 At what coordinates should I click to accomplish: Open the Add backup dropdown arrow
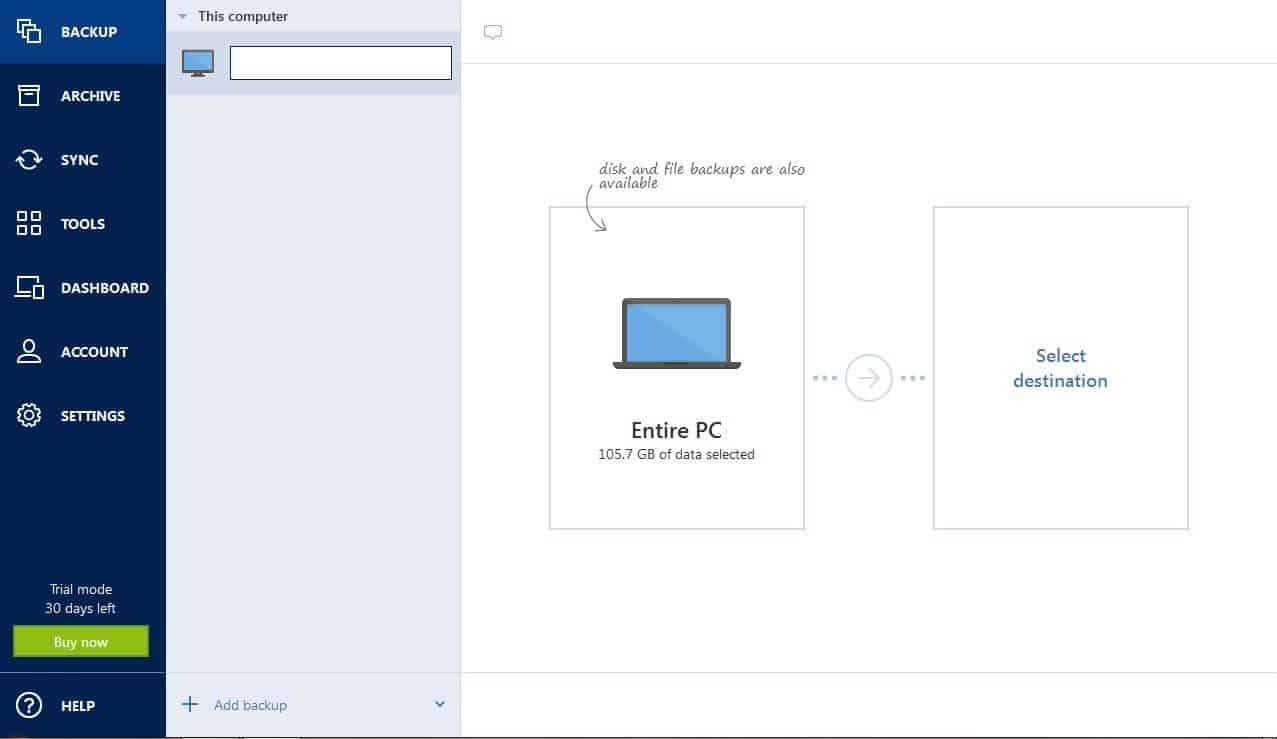coord(440,704)
